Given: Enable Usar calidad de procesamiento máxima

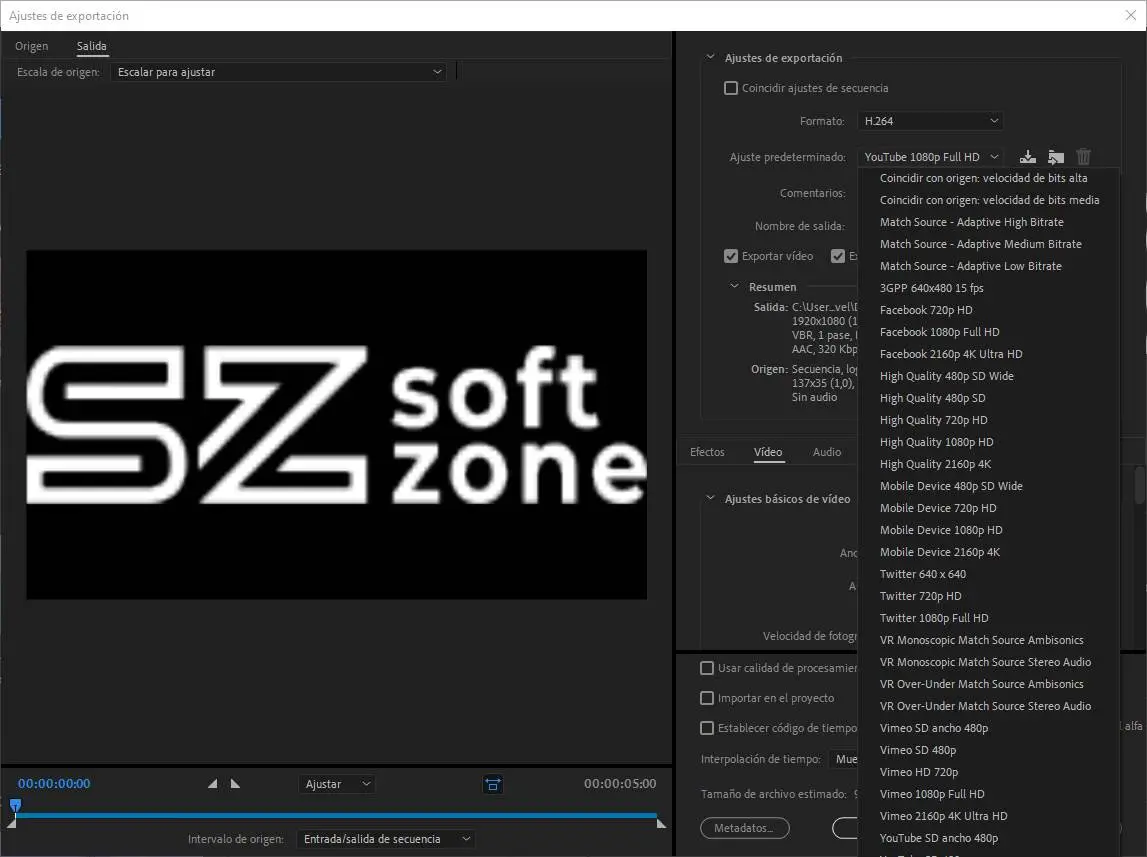Looking at the screenshot, I should point(707,668).
